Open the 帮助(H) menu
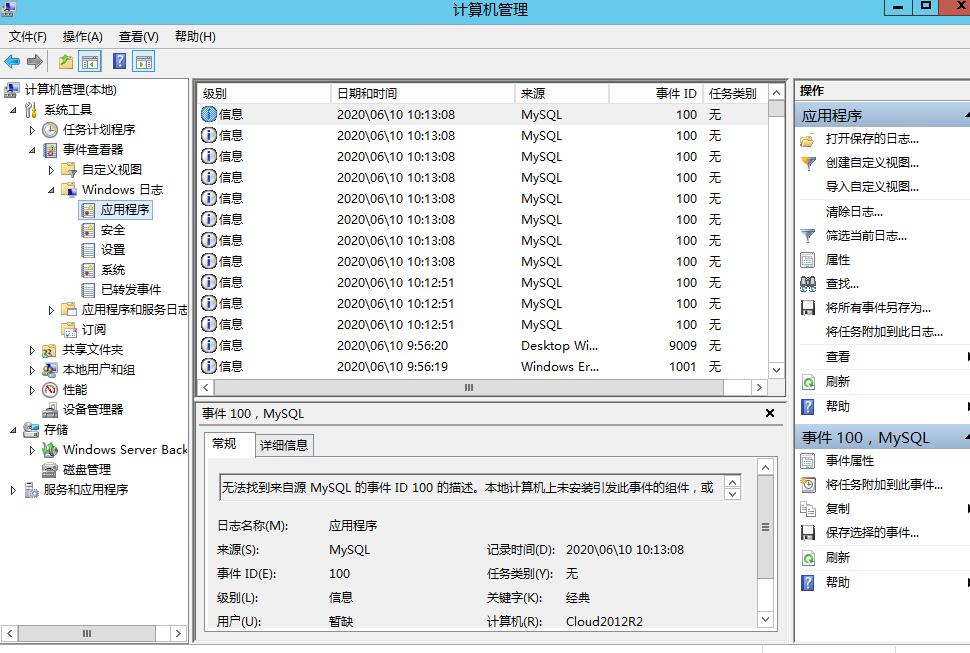Viewport: 970px width, 653px height. coord(195,36)
